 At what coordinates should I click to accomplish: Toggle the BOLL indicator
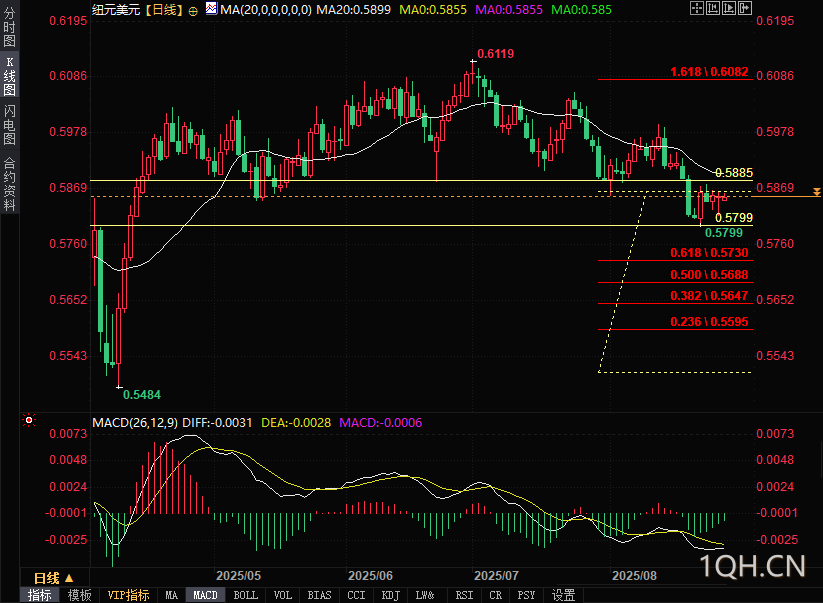[x=245, y=595]
